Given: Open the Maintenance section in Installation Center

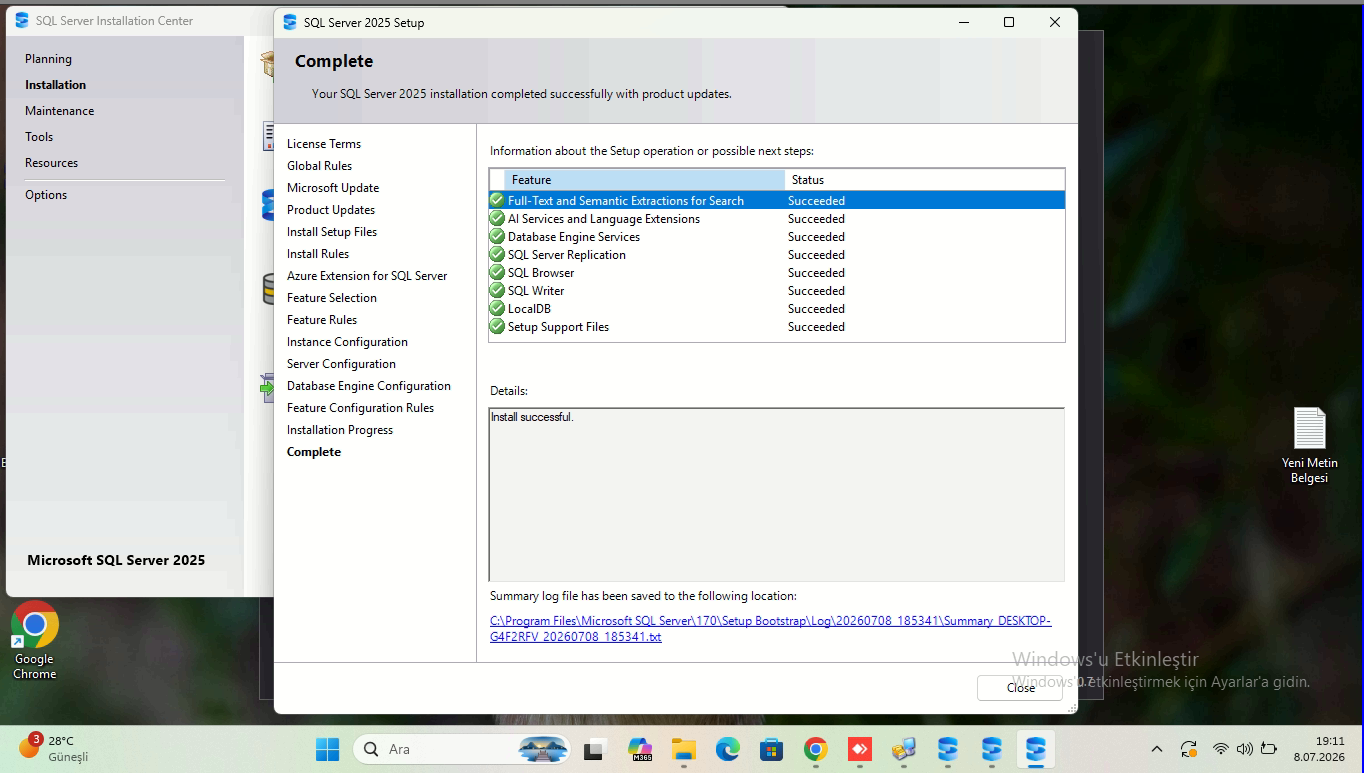Looking at the screenshot, I should point(60,111).
